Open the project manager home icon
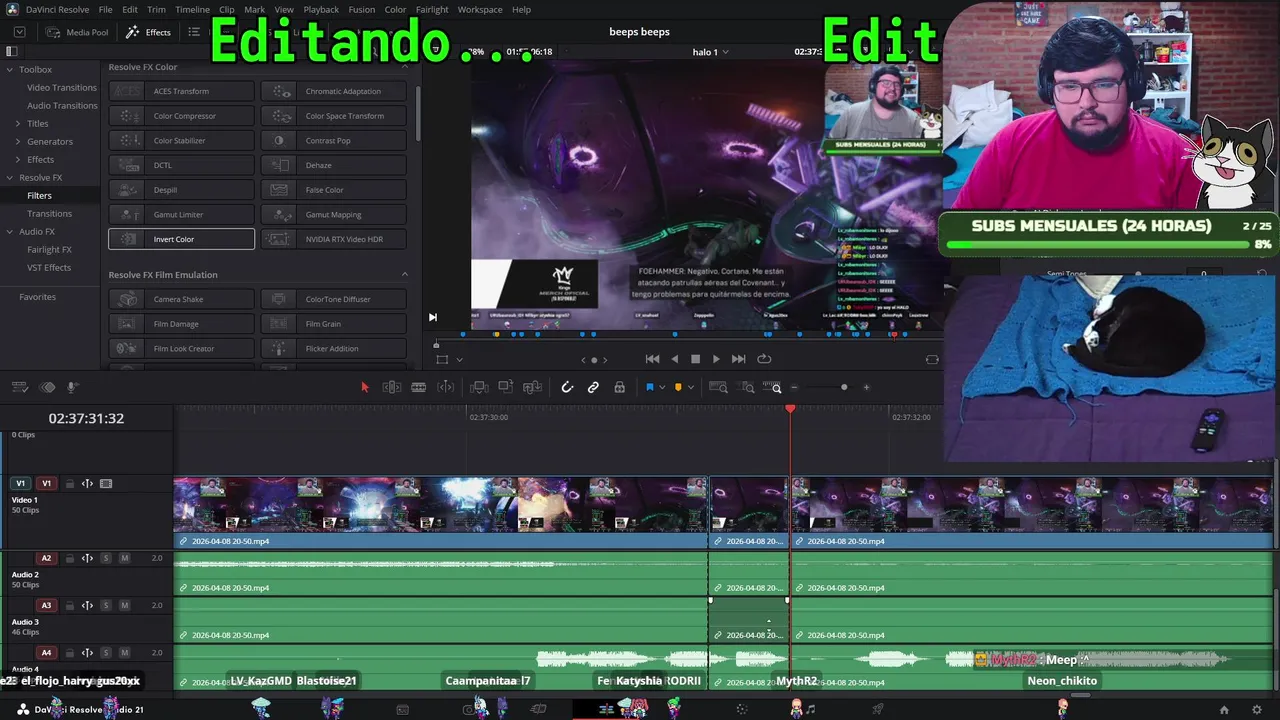This screenshot has height=720, width=1280. click(x=1224, y=710)
